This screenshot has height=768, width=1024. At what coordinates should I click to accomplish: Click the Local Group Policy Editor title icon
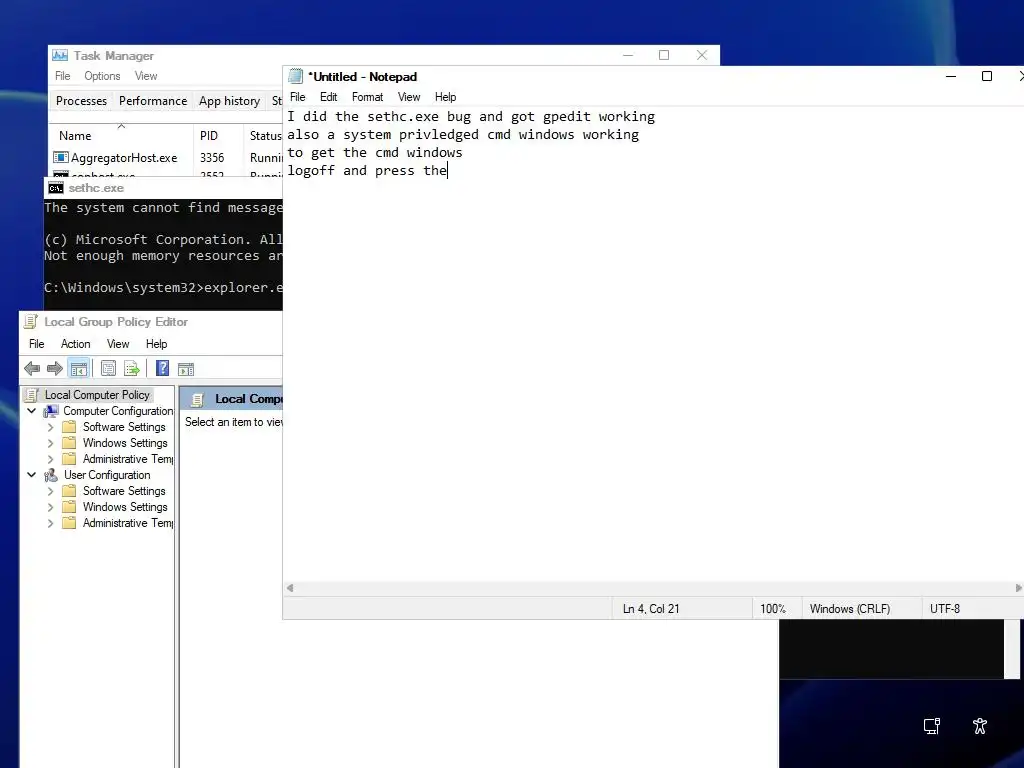[x=31, y=321]
